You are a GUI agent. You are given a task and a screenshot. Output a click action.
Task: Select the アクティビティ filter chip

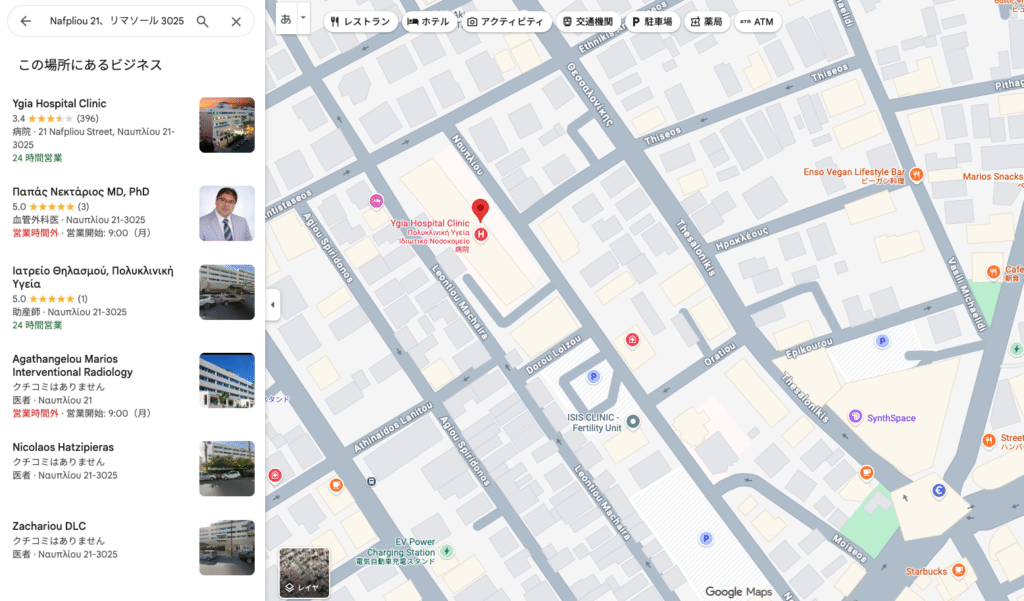point(506,22)
